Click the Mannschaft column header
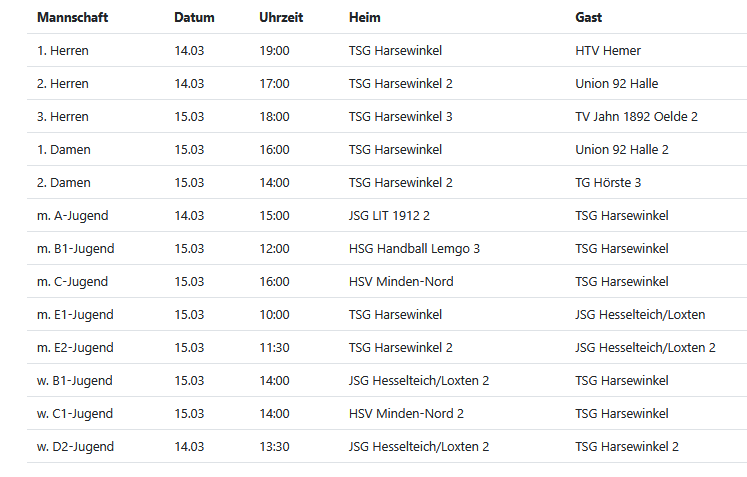Image resolution: width=747 pixels, height=477 pixels. [x=72, y=18]
